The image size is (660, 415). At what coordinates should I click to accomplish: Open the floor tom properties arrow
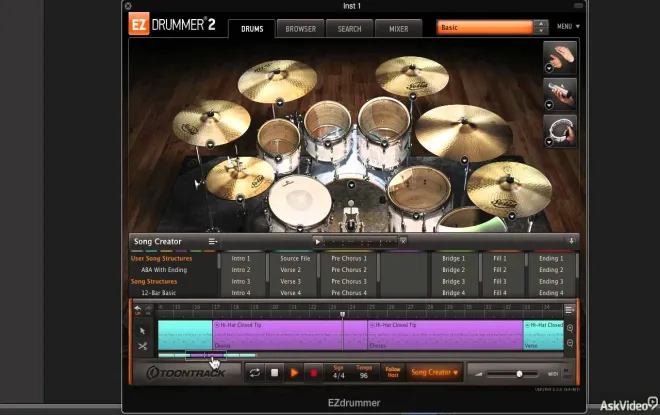pyautogui.click(x=416, y=216)
